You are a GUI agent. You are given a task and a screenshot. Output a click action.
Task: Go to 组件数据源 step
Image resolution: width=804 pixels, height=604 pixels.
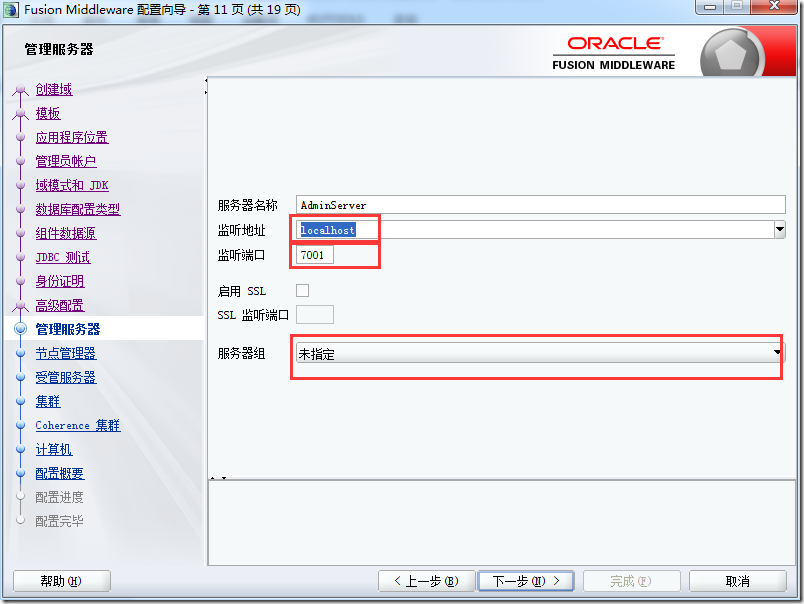point(66,233)
